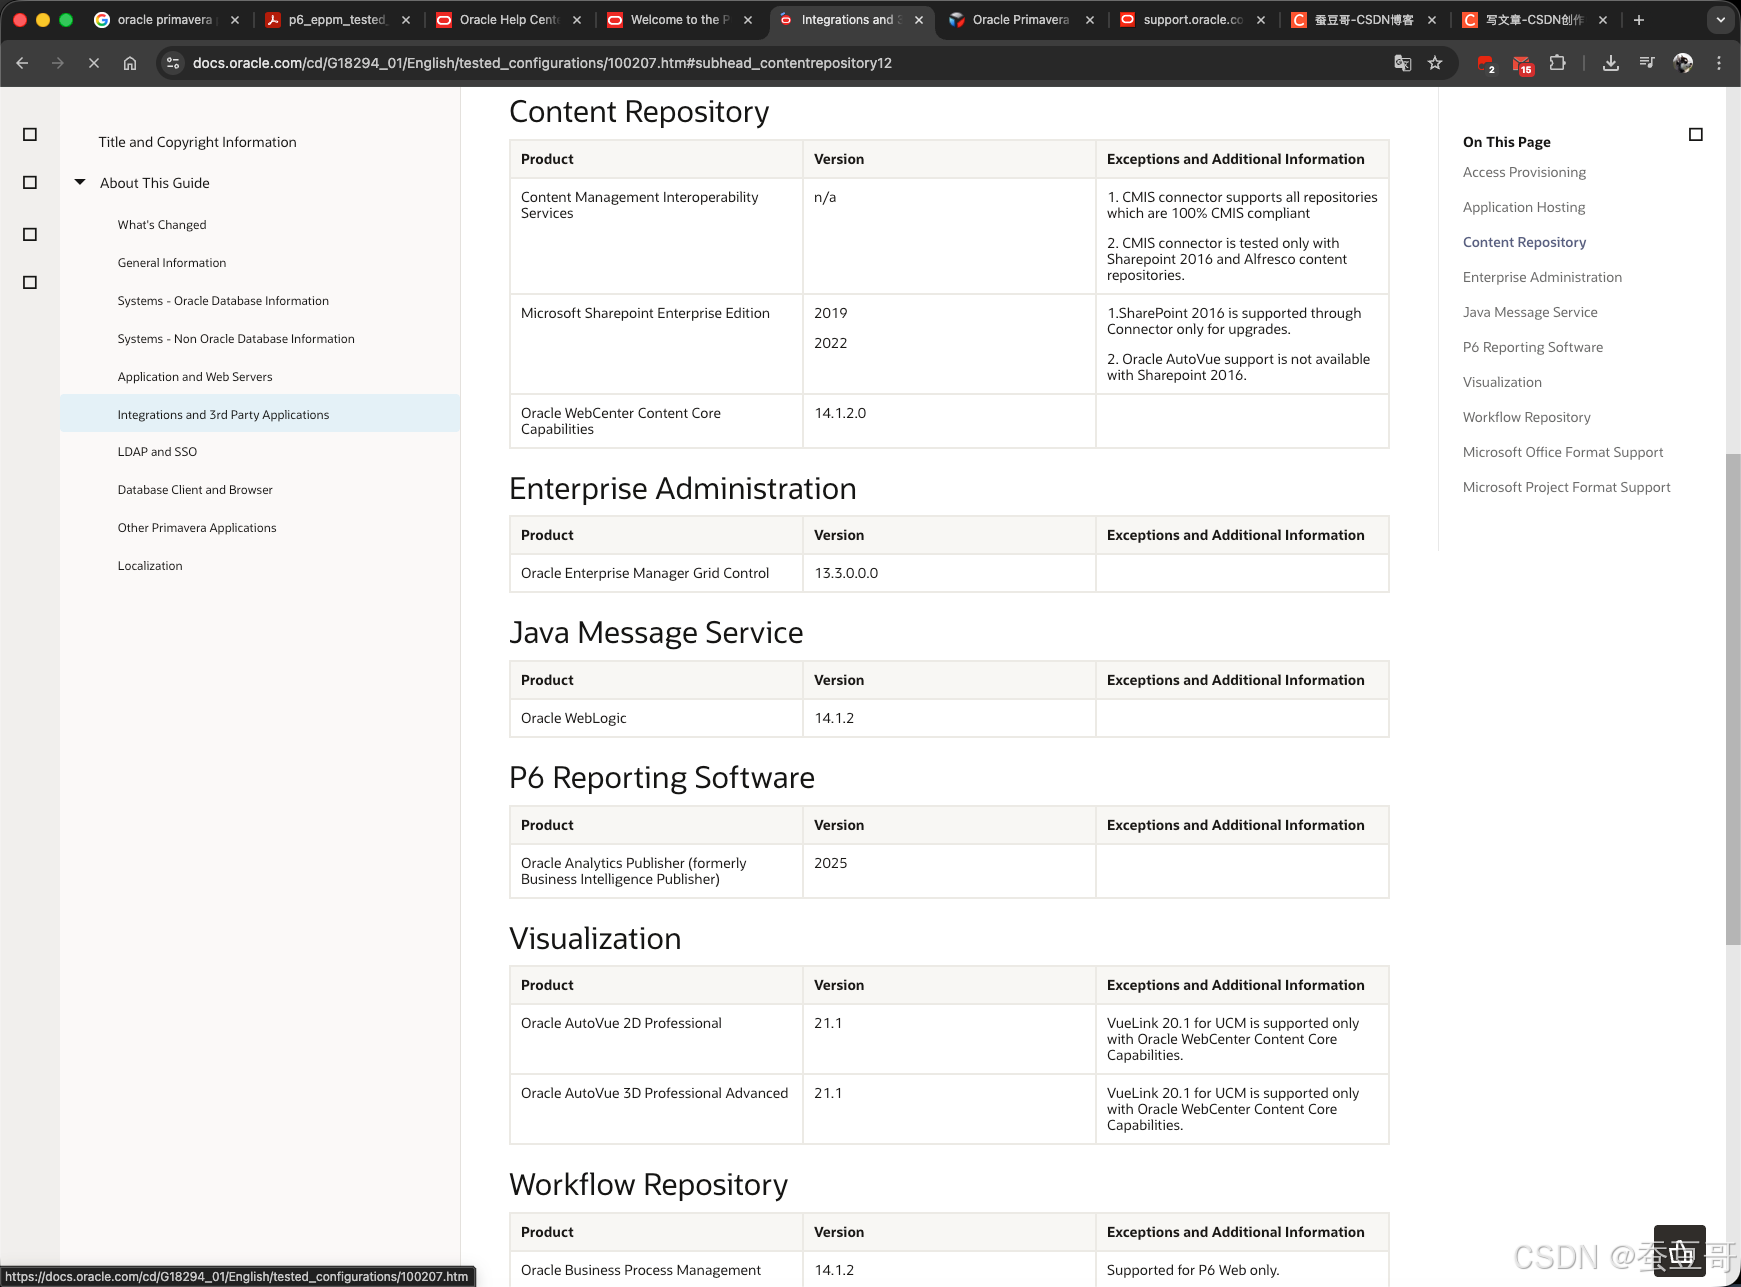Go forward to the next page
Image resolution: width=1741 pixels, height=1287 pixels.
[x=58, y=63]
